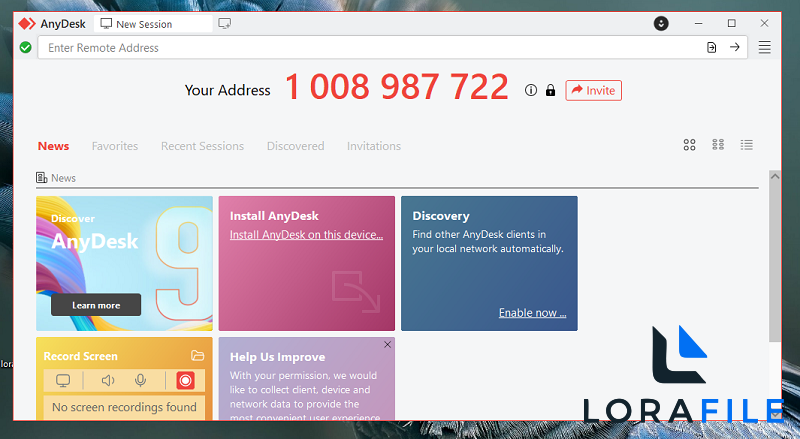Select the News tab
Viewport: 800px width, 439px height.
pos(54,146)
